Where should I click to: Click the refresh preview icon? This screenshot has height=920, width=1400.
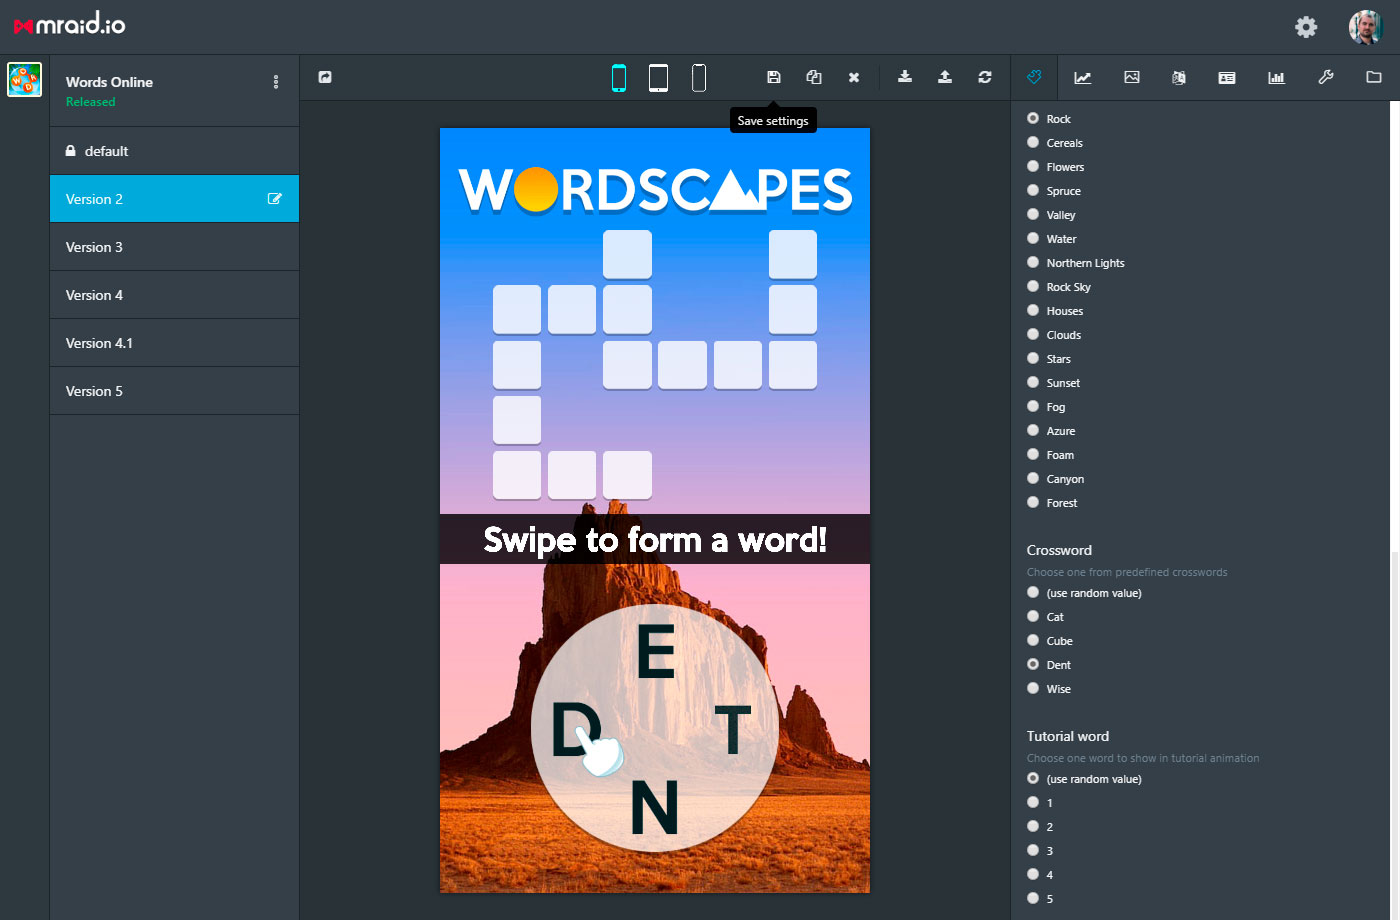click(x=985, y=77)
